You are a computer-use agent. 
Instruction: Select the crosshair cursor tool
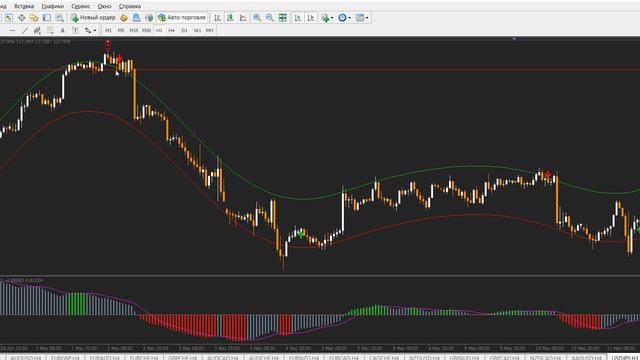click(x=21, y=18)
